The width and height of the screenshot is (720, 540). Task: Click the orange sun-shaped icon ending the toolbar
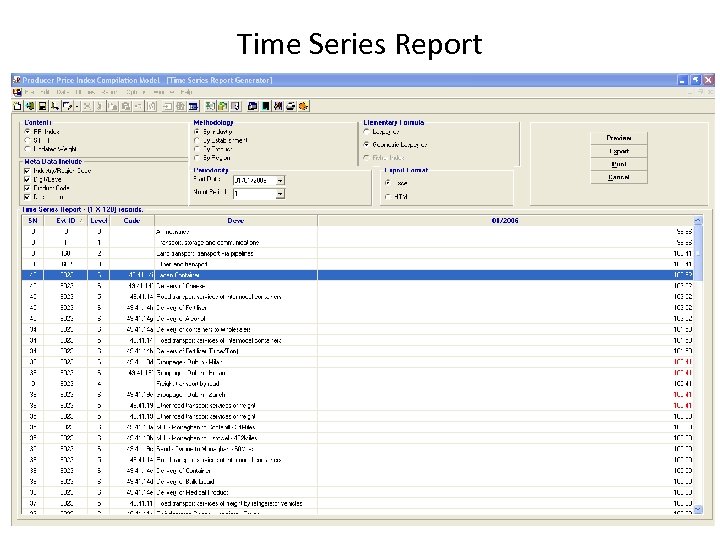(303, 107)
